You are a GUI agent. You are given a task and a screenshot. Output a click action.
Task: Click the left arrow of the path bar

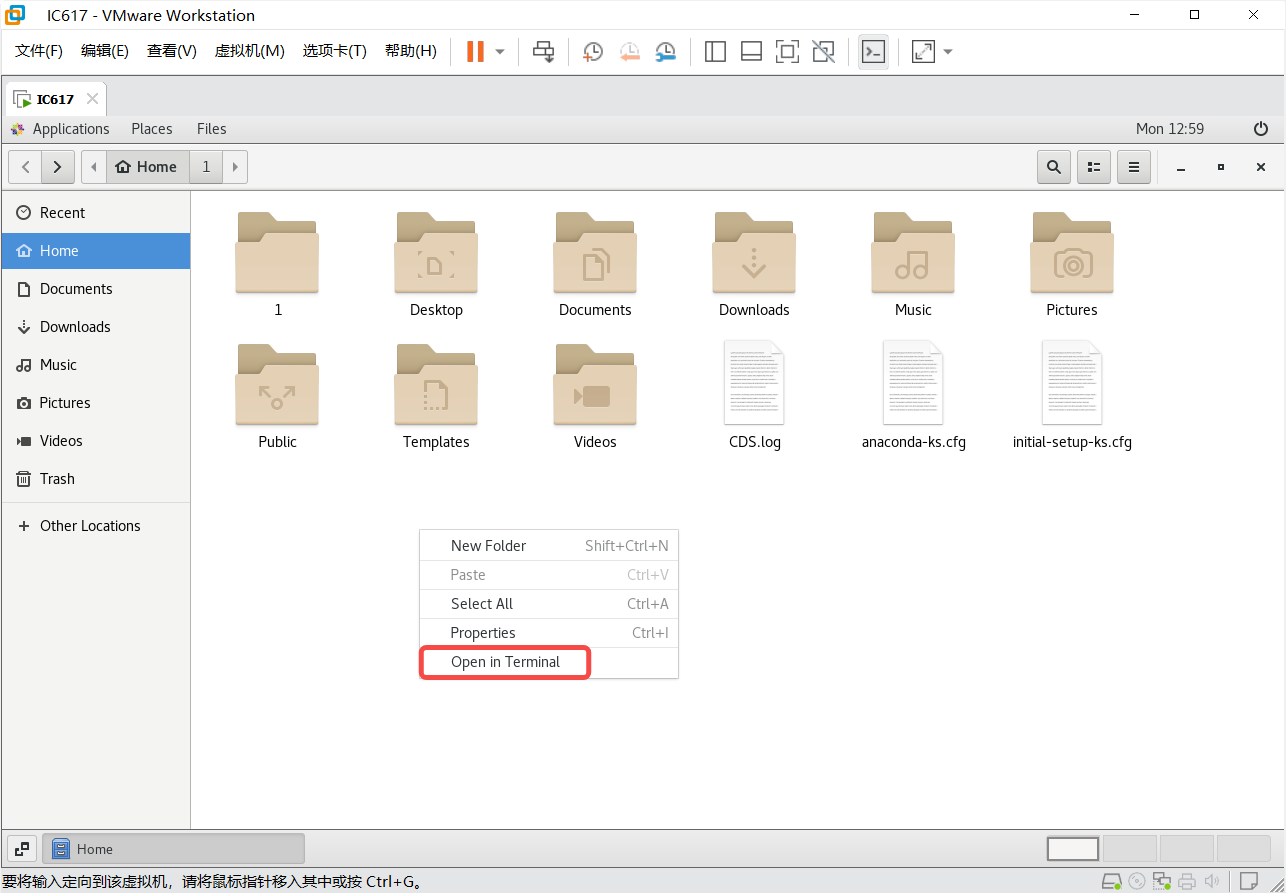pyautogui.click(x=94, y=167)
